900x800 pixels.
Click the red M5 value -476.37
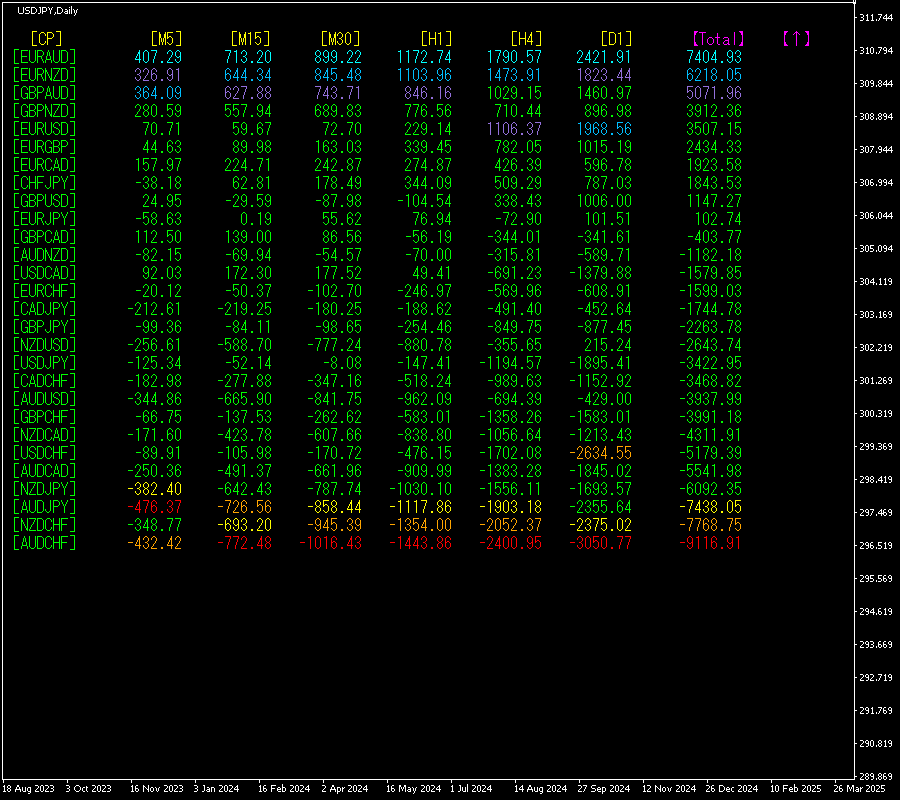click(x=154, y=507)
